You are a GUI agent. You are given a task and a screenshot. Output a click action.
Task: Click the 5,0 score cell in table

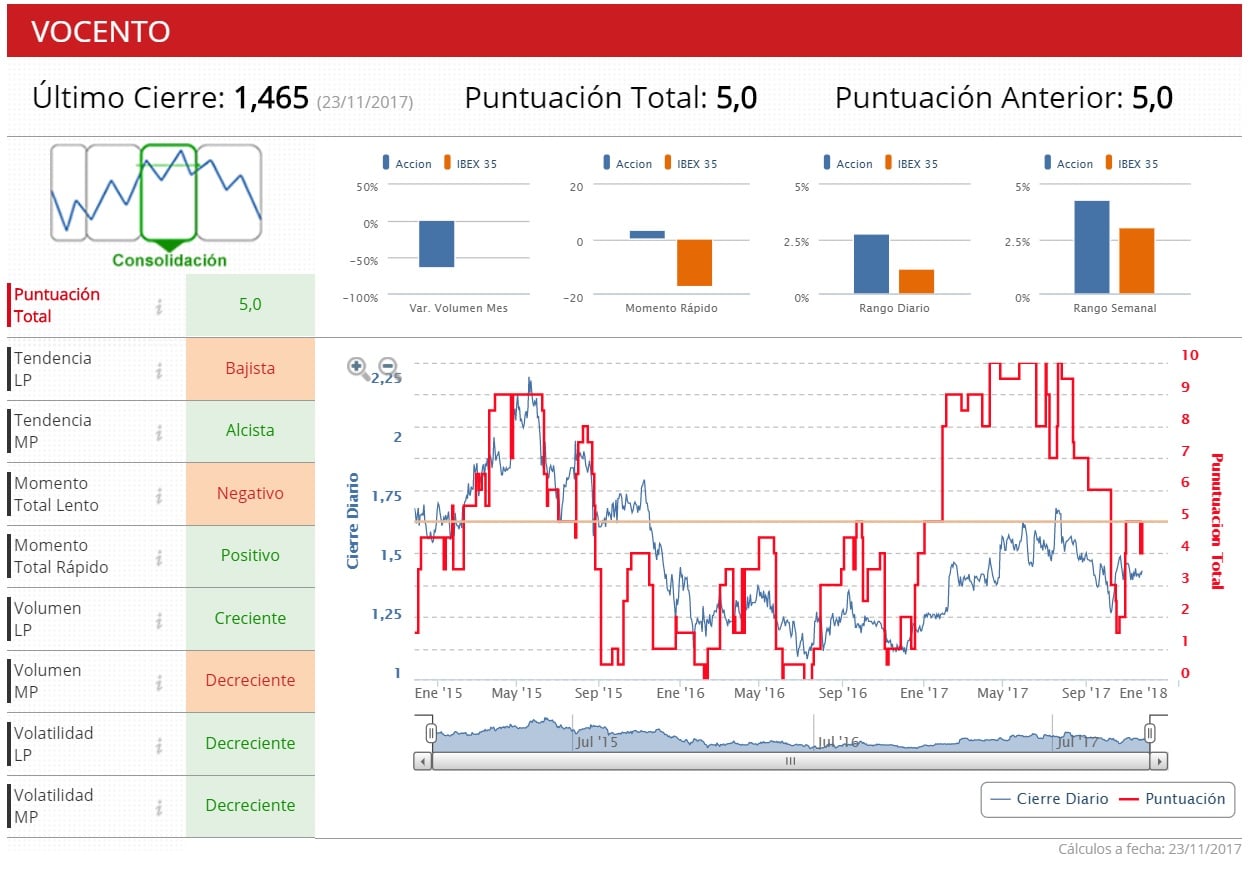coord(250,305)
